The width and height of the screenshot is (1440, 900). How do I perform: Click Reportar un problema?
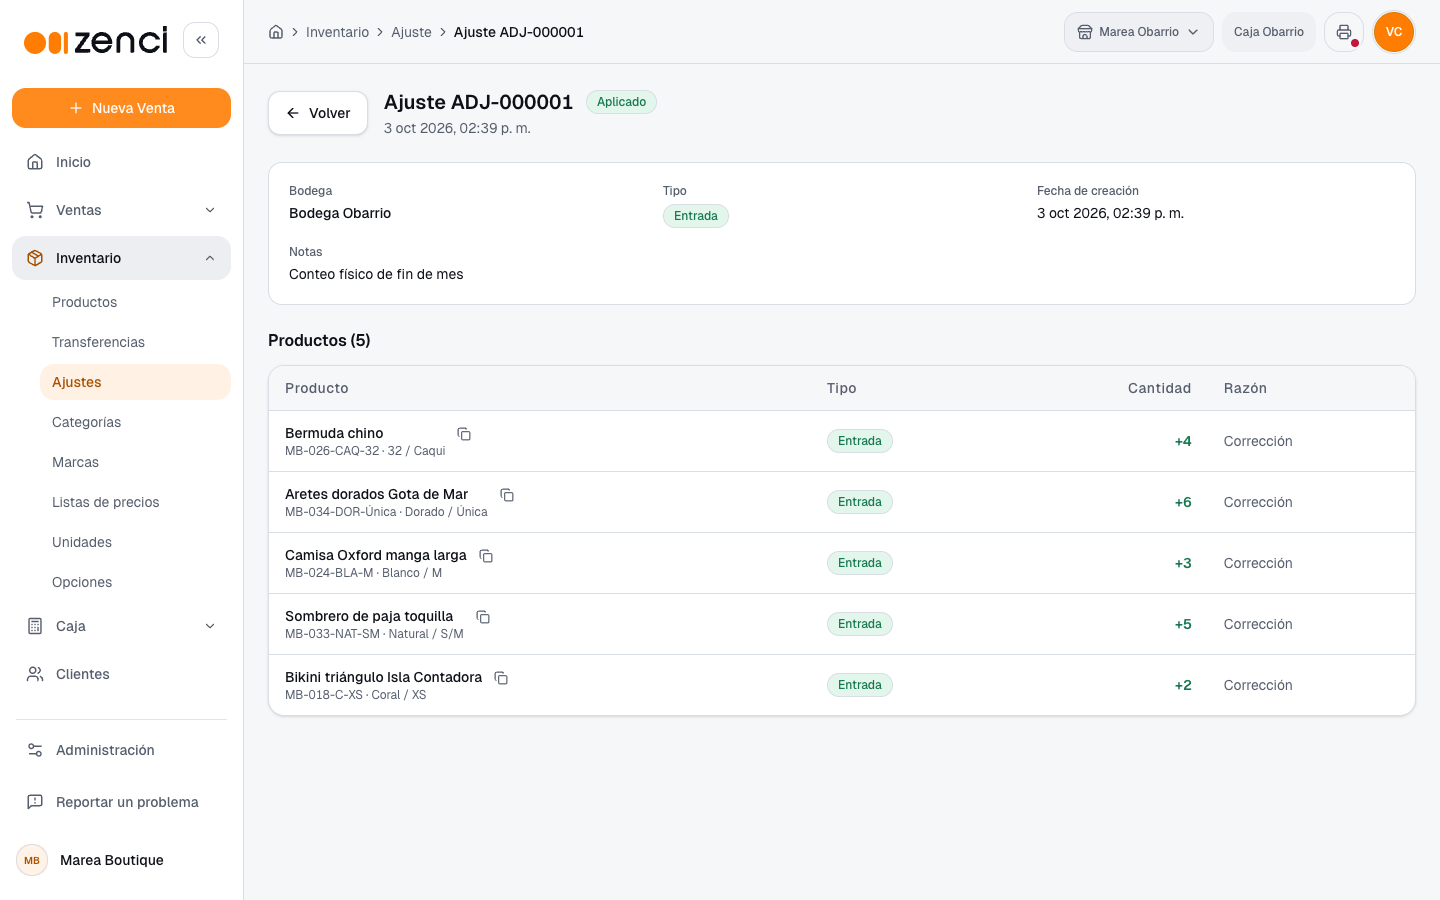[x=121, y=802]
